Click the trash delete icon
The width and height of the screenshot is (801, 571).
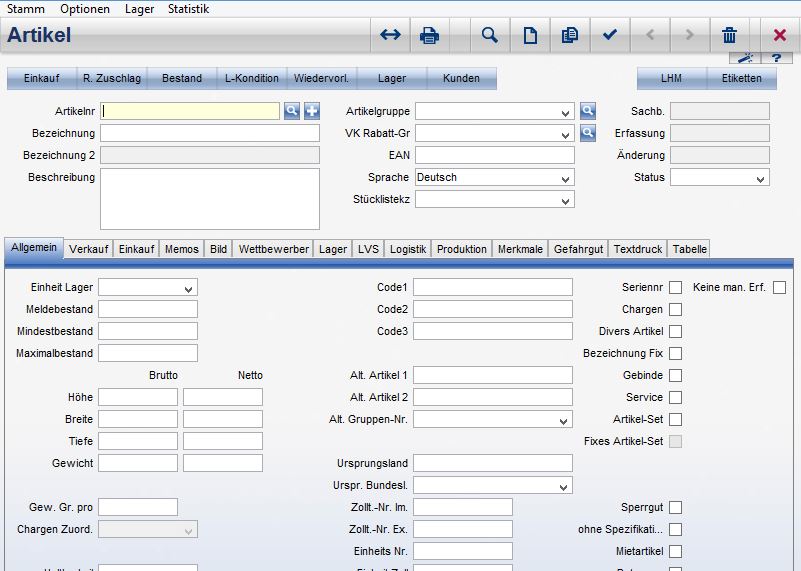pyautogui.click(x=730, y=35)
